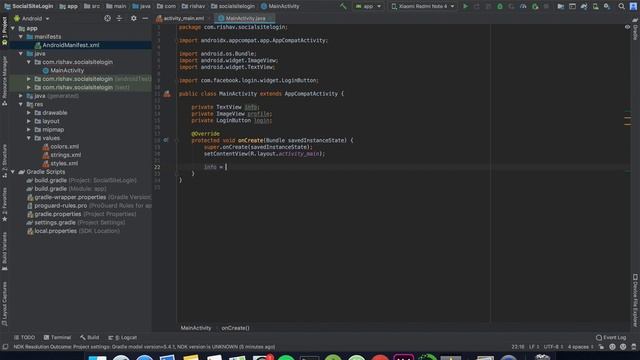Open the Resource Manager side tab
The width and height of the screenshot is (640, 360).
click(x=4, y=82)
